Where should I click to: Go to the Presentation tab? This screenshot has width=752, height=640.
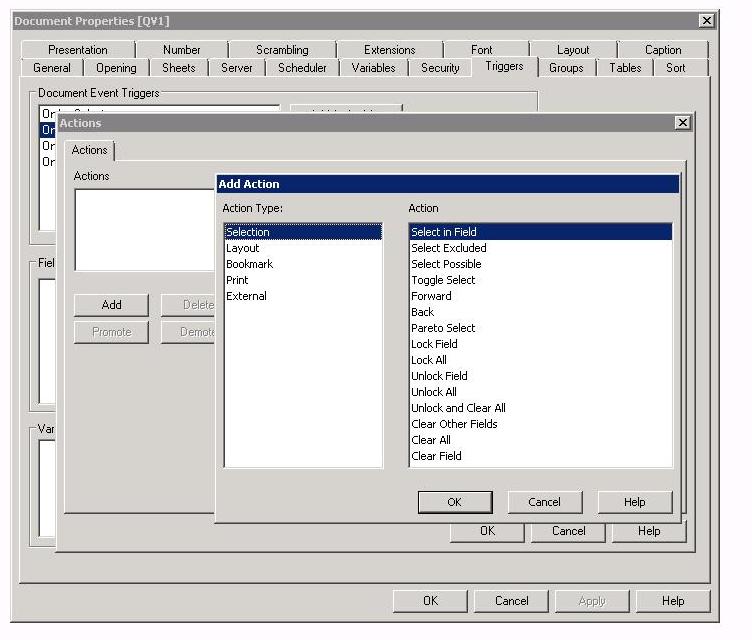[78, 50]
